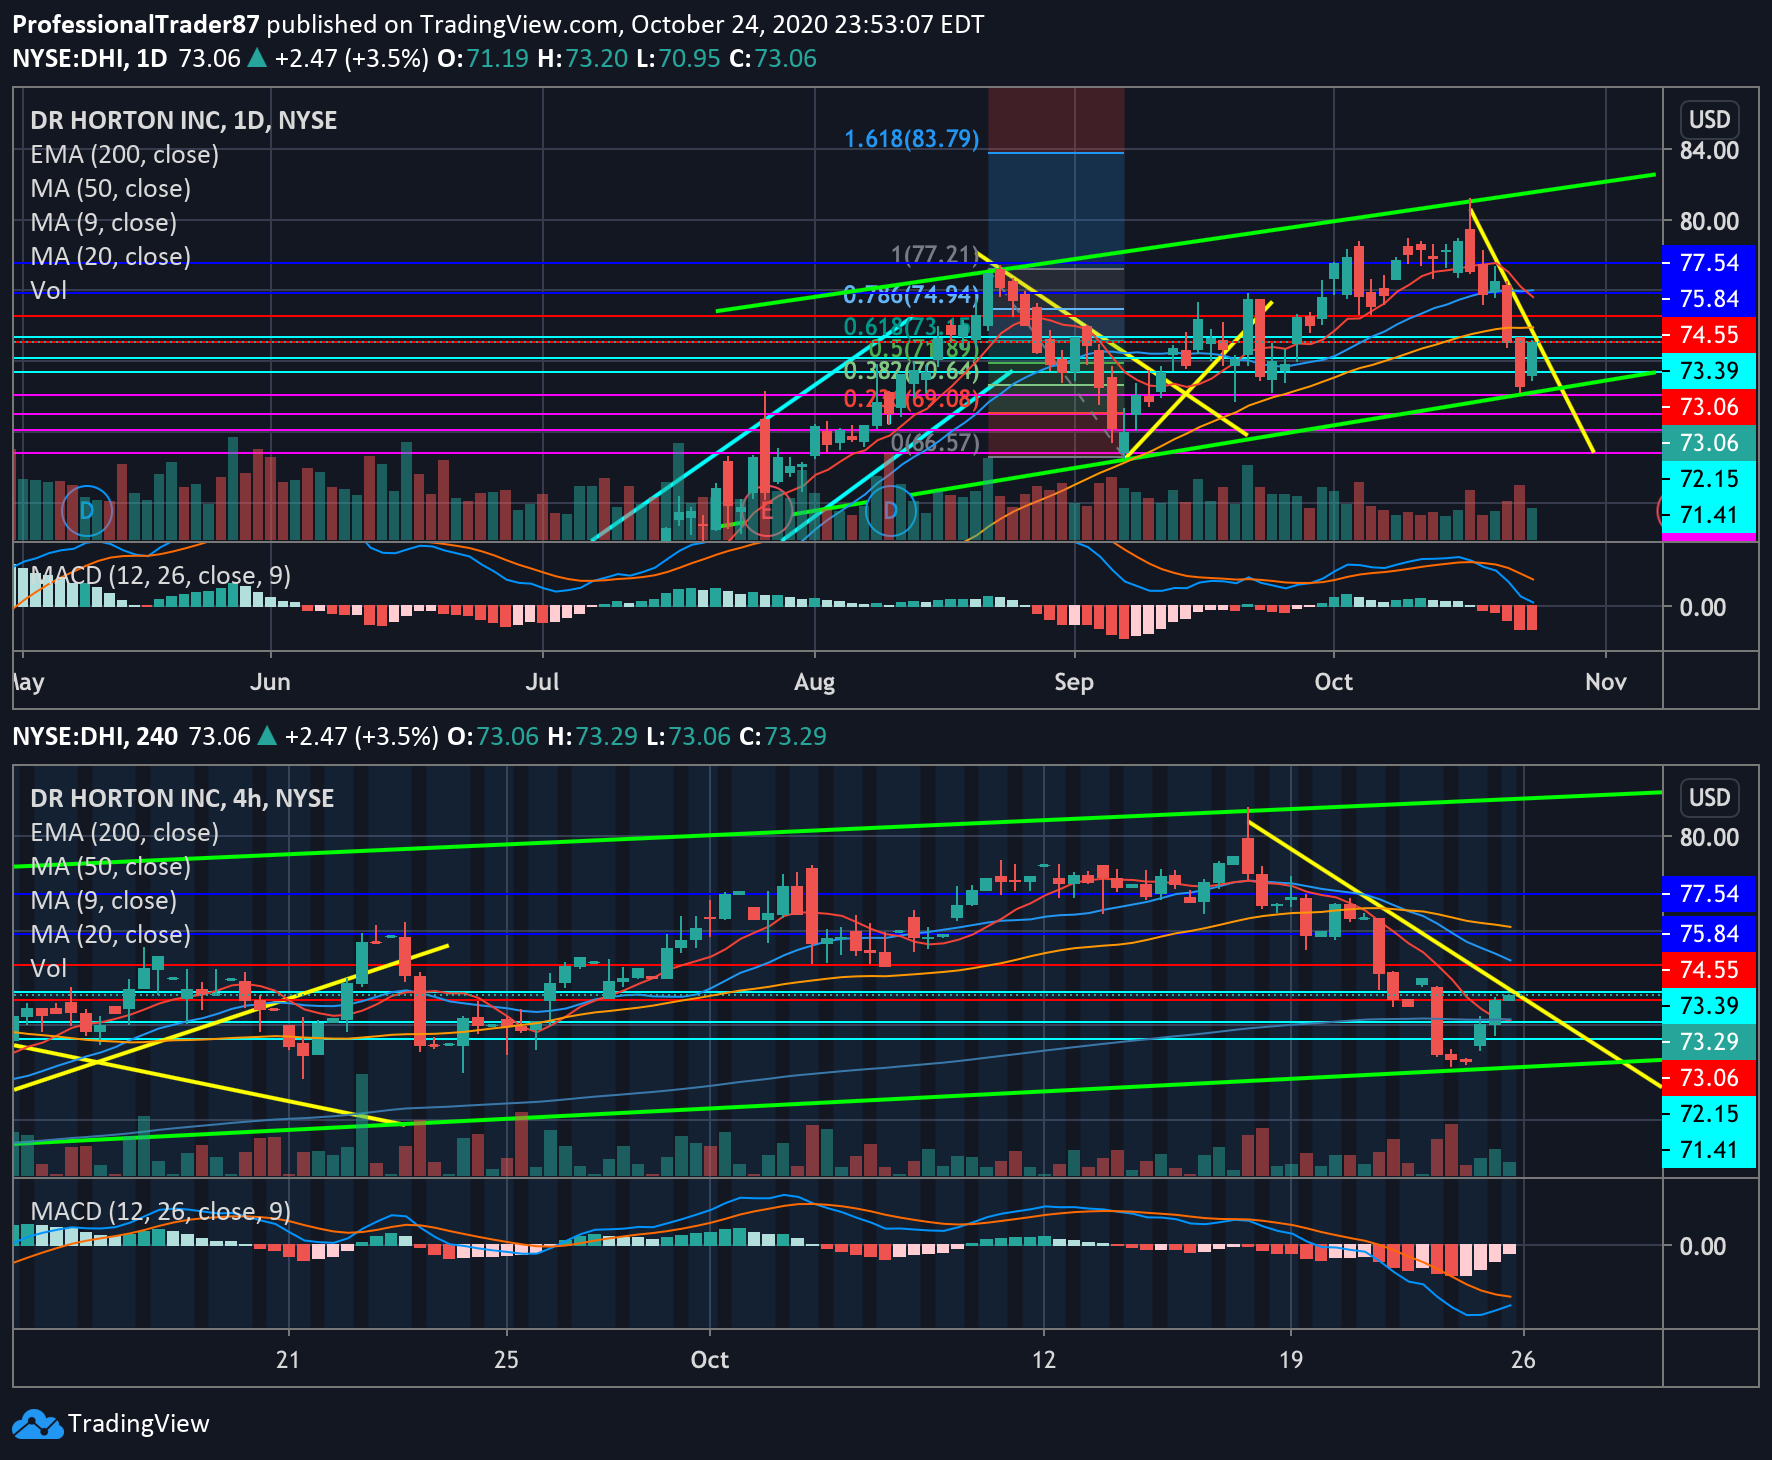Click the USD currency button on the 4h chart
Screen dimensions: 1772x1460
point(1709,798)
